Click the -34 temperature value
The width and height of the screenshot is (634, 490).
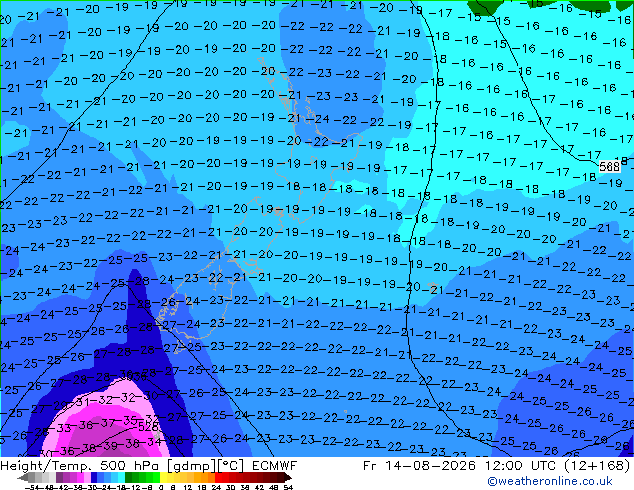click(x=152, y=442)
